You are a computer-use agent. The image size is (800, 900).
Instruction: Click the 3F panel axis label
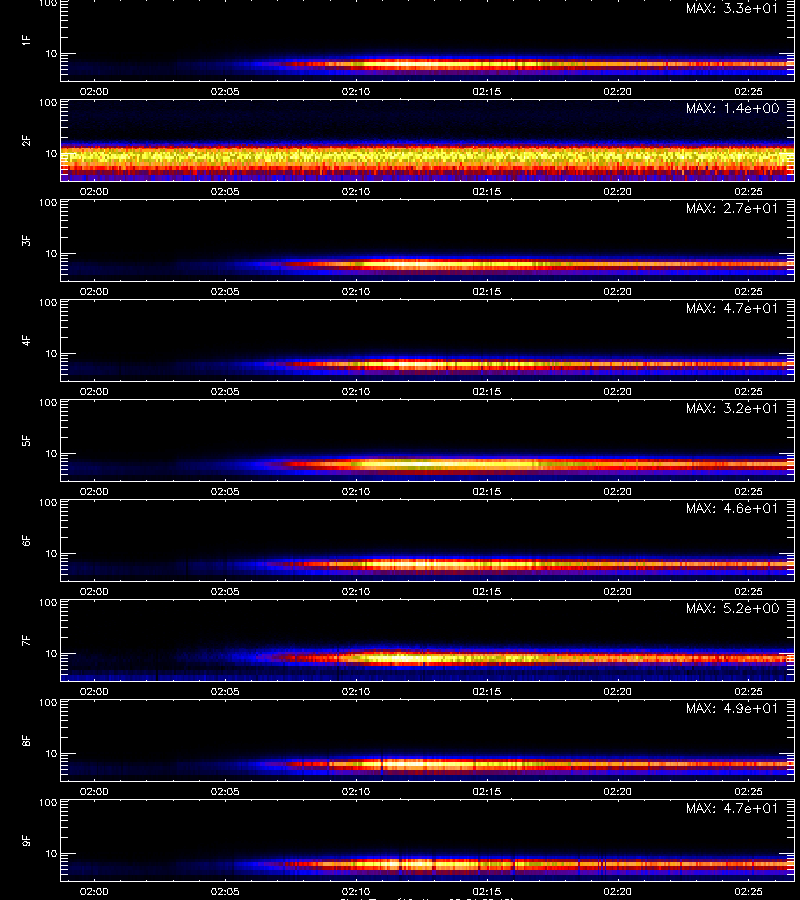click(x=26, y=240)
